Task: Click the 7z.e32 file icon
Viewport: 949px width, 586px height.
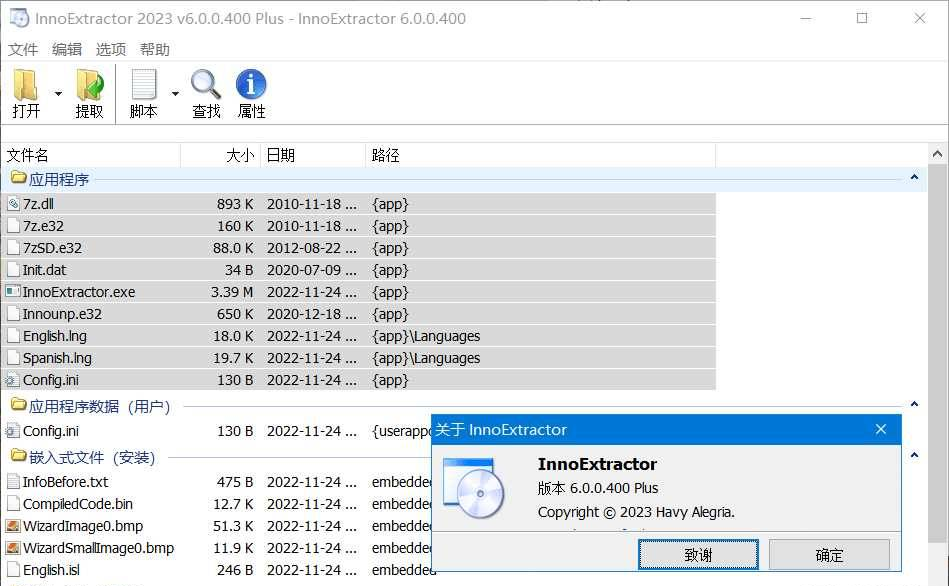Action: tap(13, 226)
